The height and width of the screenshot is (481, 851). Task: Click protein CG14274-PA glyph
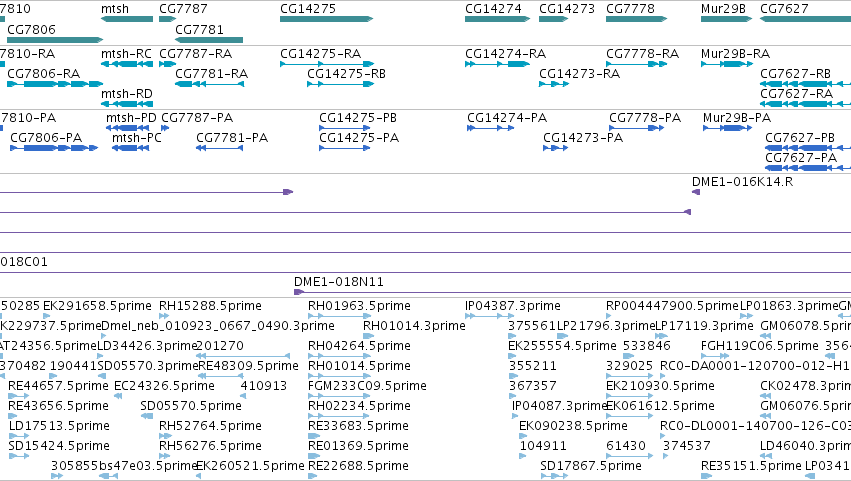coord(491,128)
